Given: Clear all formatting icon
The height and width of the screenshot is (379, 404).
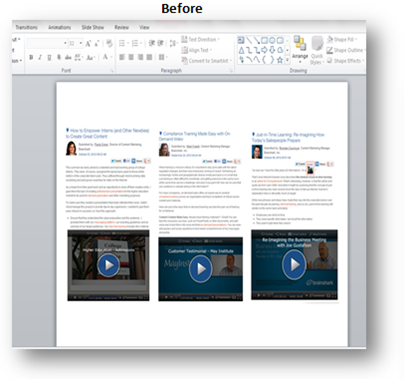Looking at the screenshot, I should [x=109, y=43].
